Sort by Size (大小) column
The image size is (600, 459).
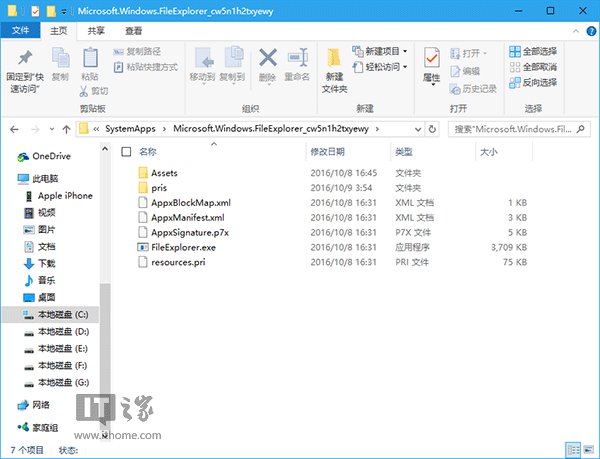[489, 152]
